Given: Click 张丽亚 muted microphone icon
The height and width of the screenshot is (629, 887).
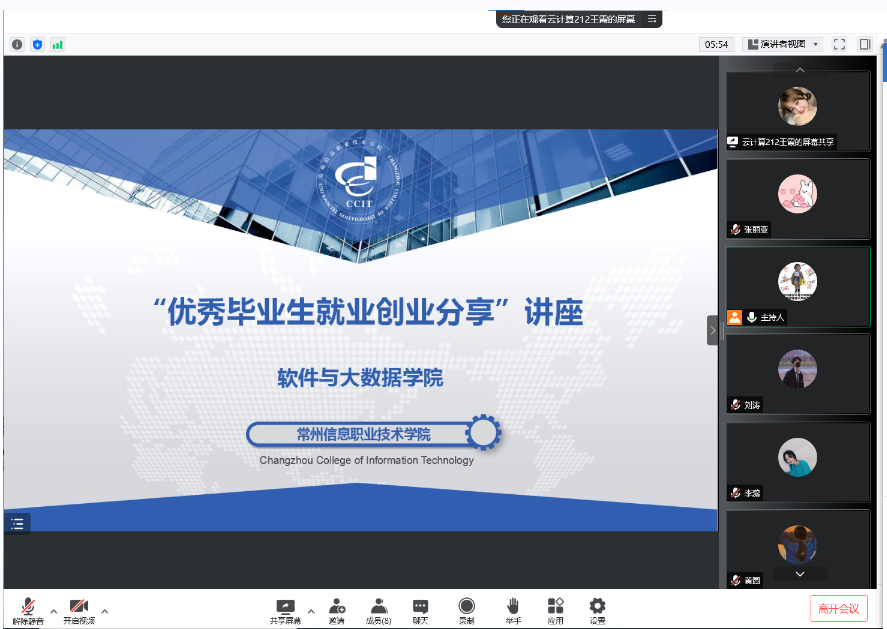Looking at the screenshot, I should [x=735, y=230].
